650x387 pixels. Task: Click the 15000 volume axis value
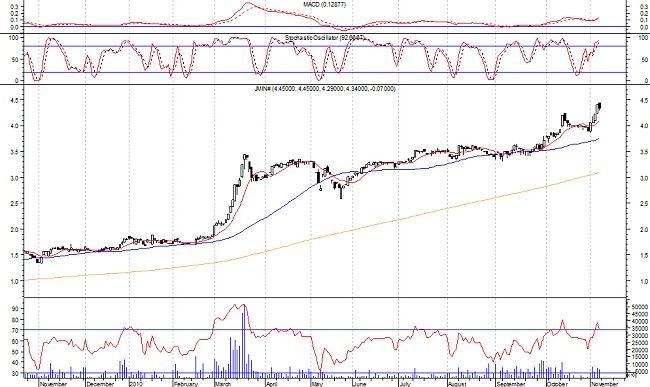(x=639, y=357)
